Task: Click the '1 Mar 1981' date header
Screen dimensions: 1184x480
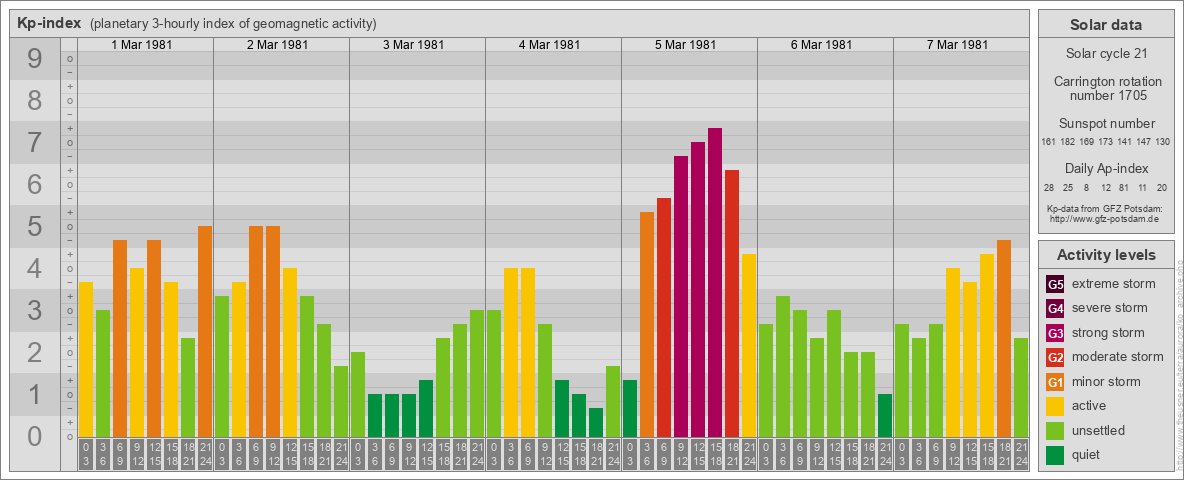Action: pyautogui.click(x=142, y=45)
